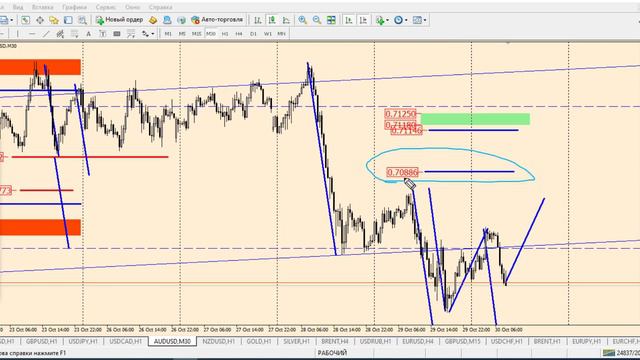Open the Strategy Tester magnifier icon
640x360 pixels.
[x=82, y=20]
